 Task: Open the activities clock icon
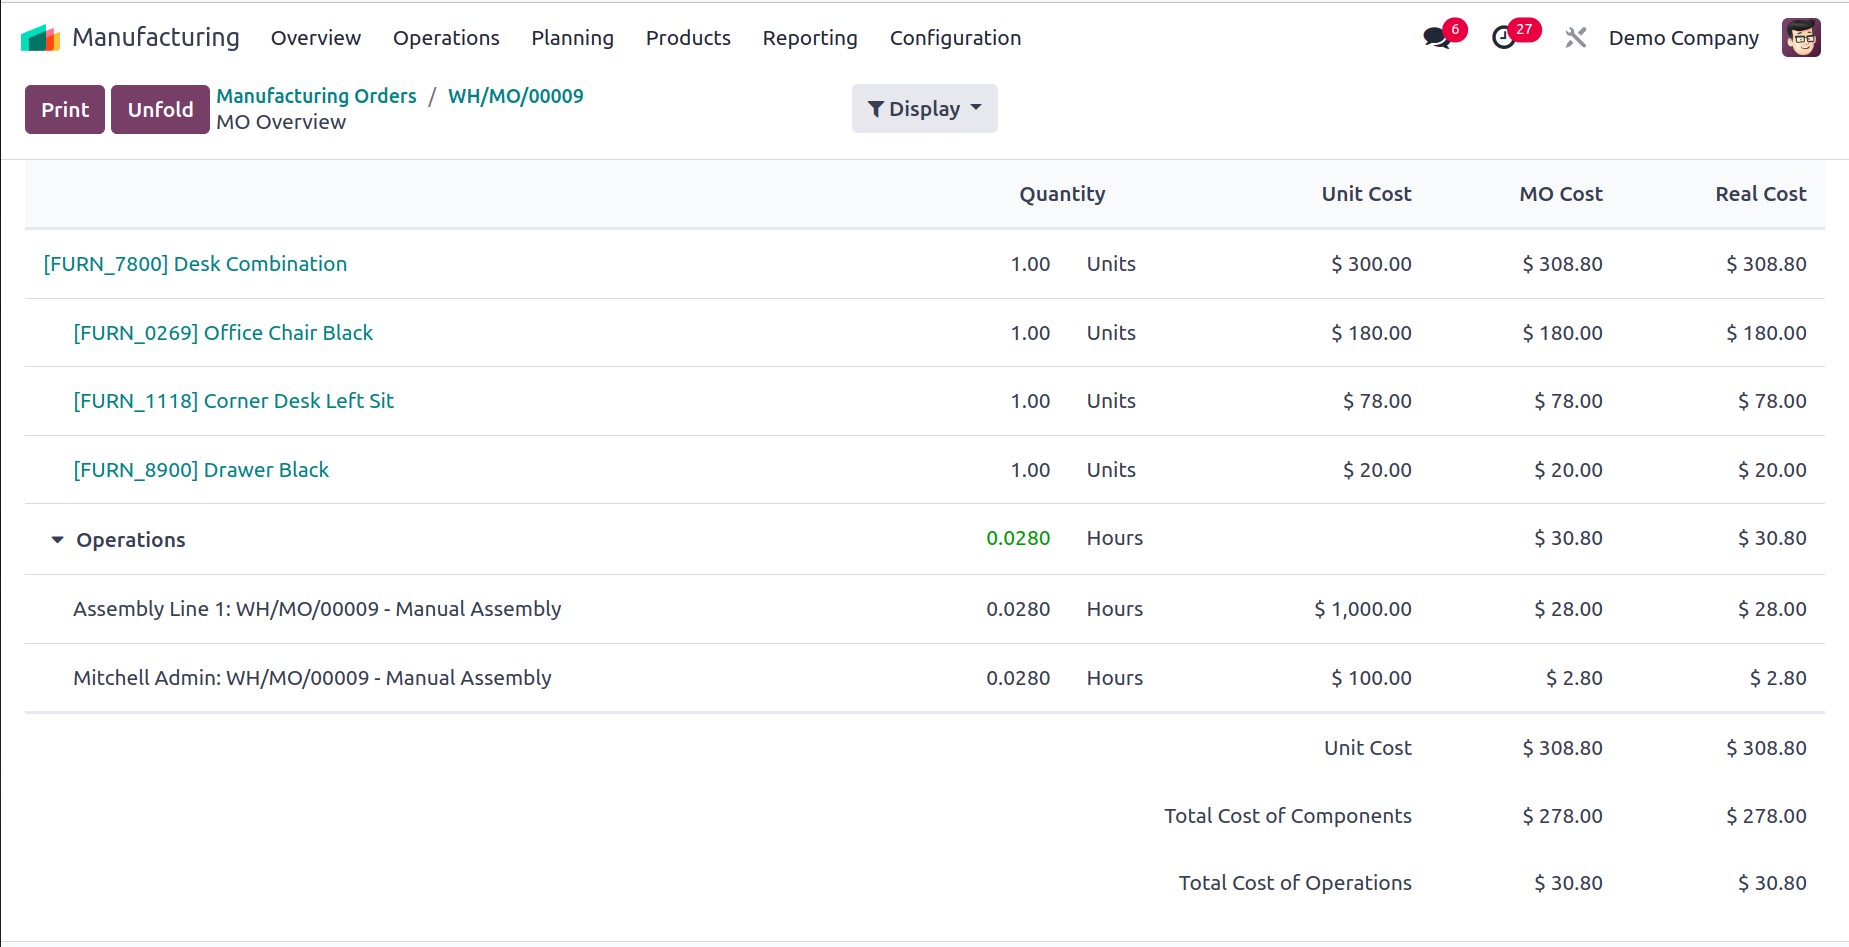coord(1503,38)
